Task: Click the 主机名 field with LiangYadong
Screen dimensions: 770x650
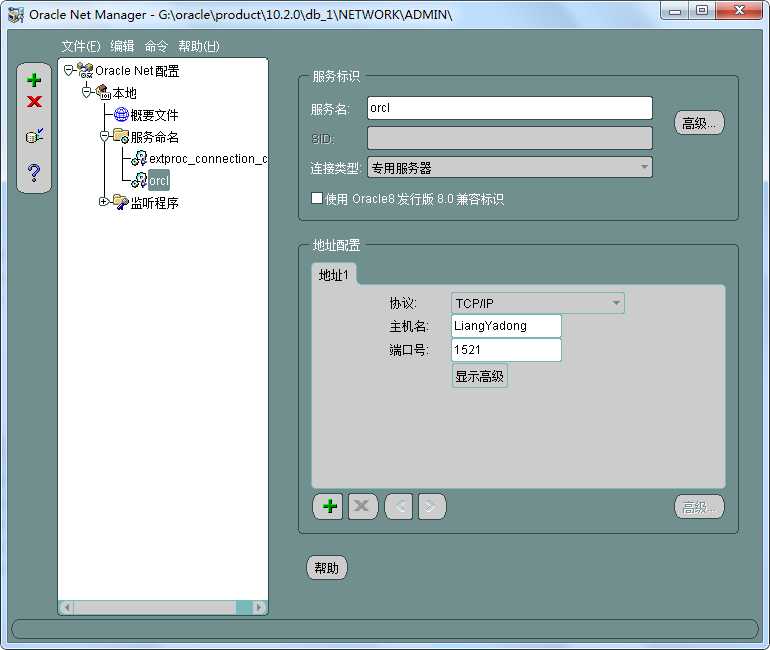Action: (x=506, y=326)
